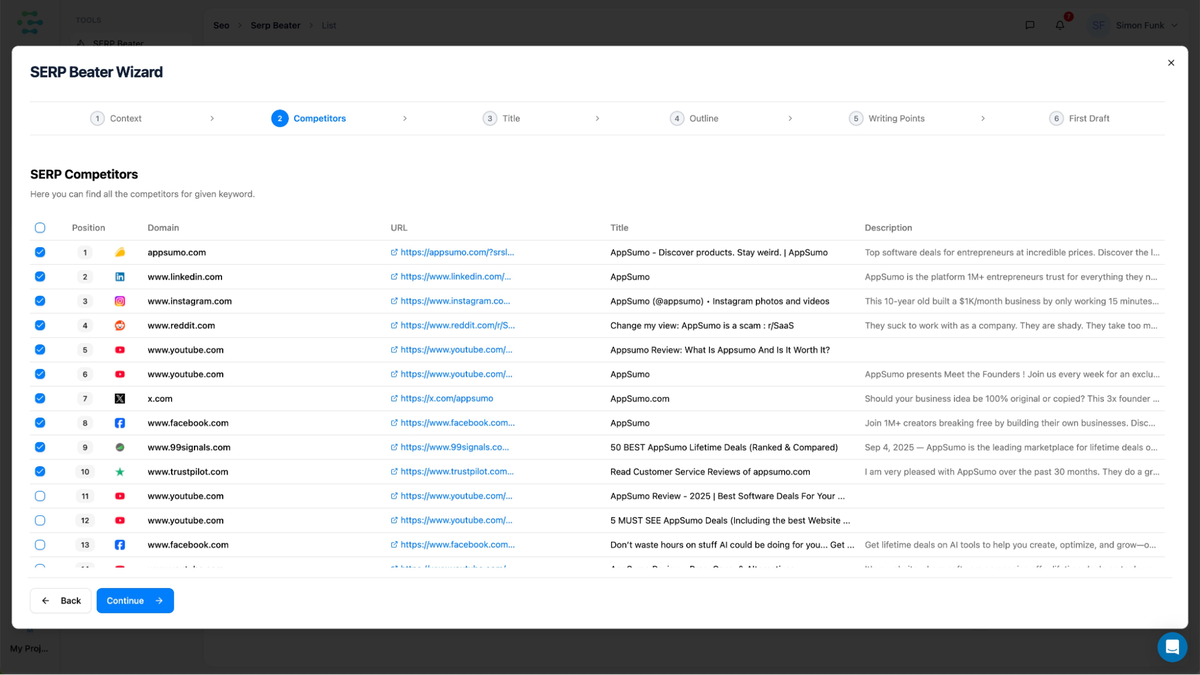Viewport: 1200px width, 675px height.
Task: Toggle the select-all checkbox in table header
Action: pos(40,227)
